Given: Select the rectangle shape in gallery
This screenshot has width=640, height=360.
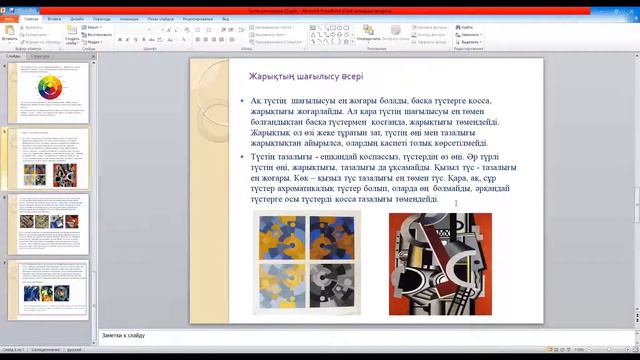Looking at the screenshot, I should (333, 28).
